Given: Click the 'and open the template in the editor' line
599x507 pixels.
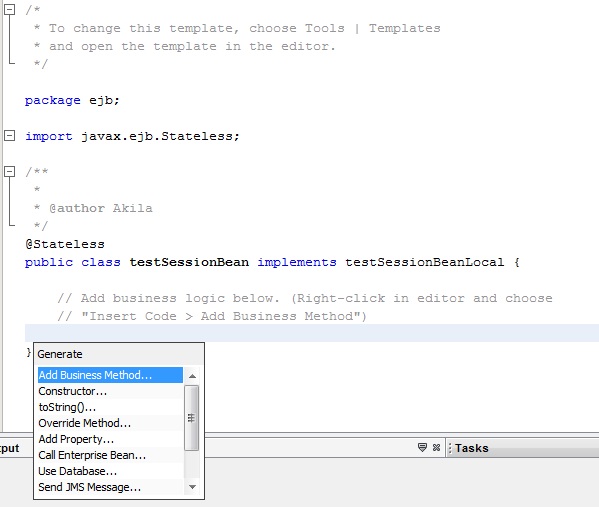Looking at the screenshot, I should [185, 46].
